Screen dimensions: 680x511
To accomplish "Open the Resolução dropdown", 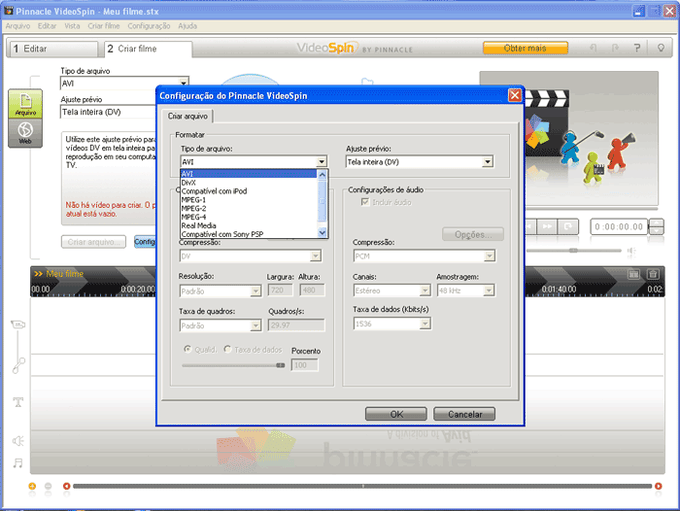I will click(x=256, y=291).
